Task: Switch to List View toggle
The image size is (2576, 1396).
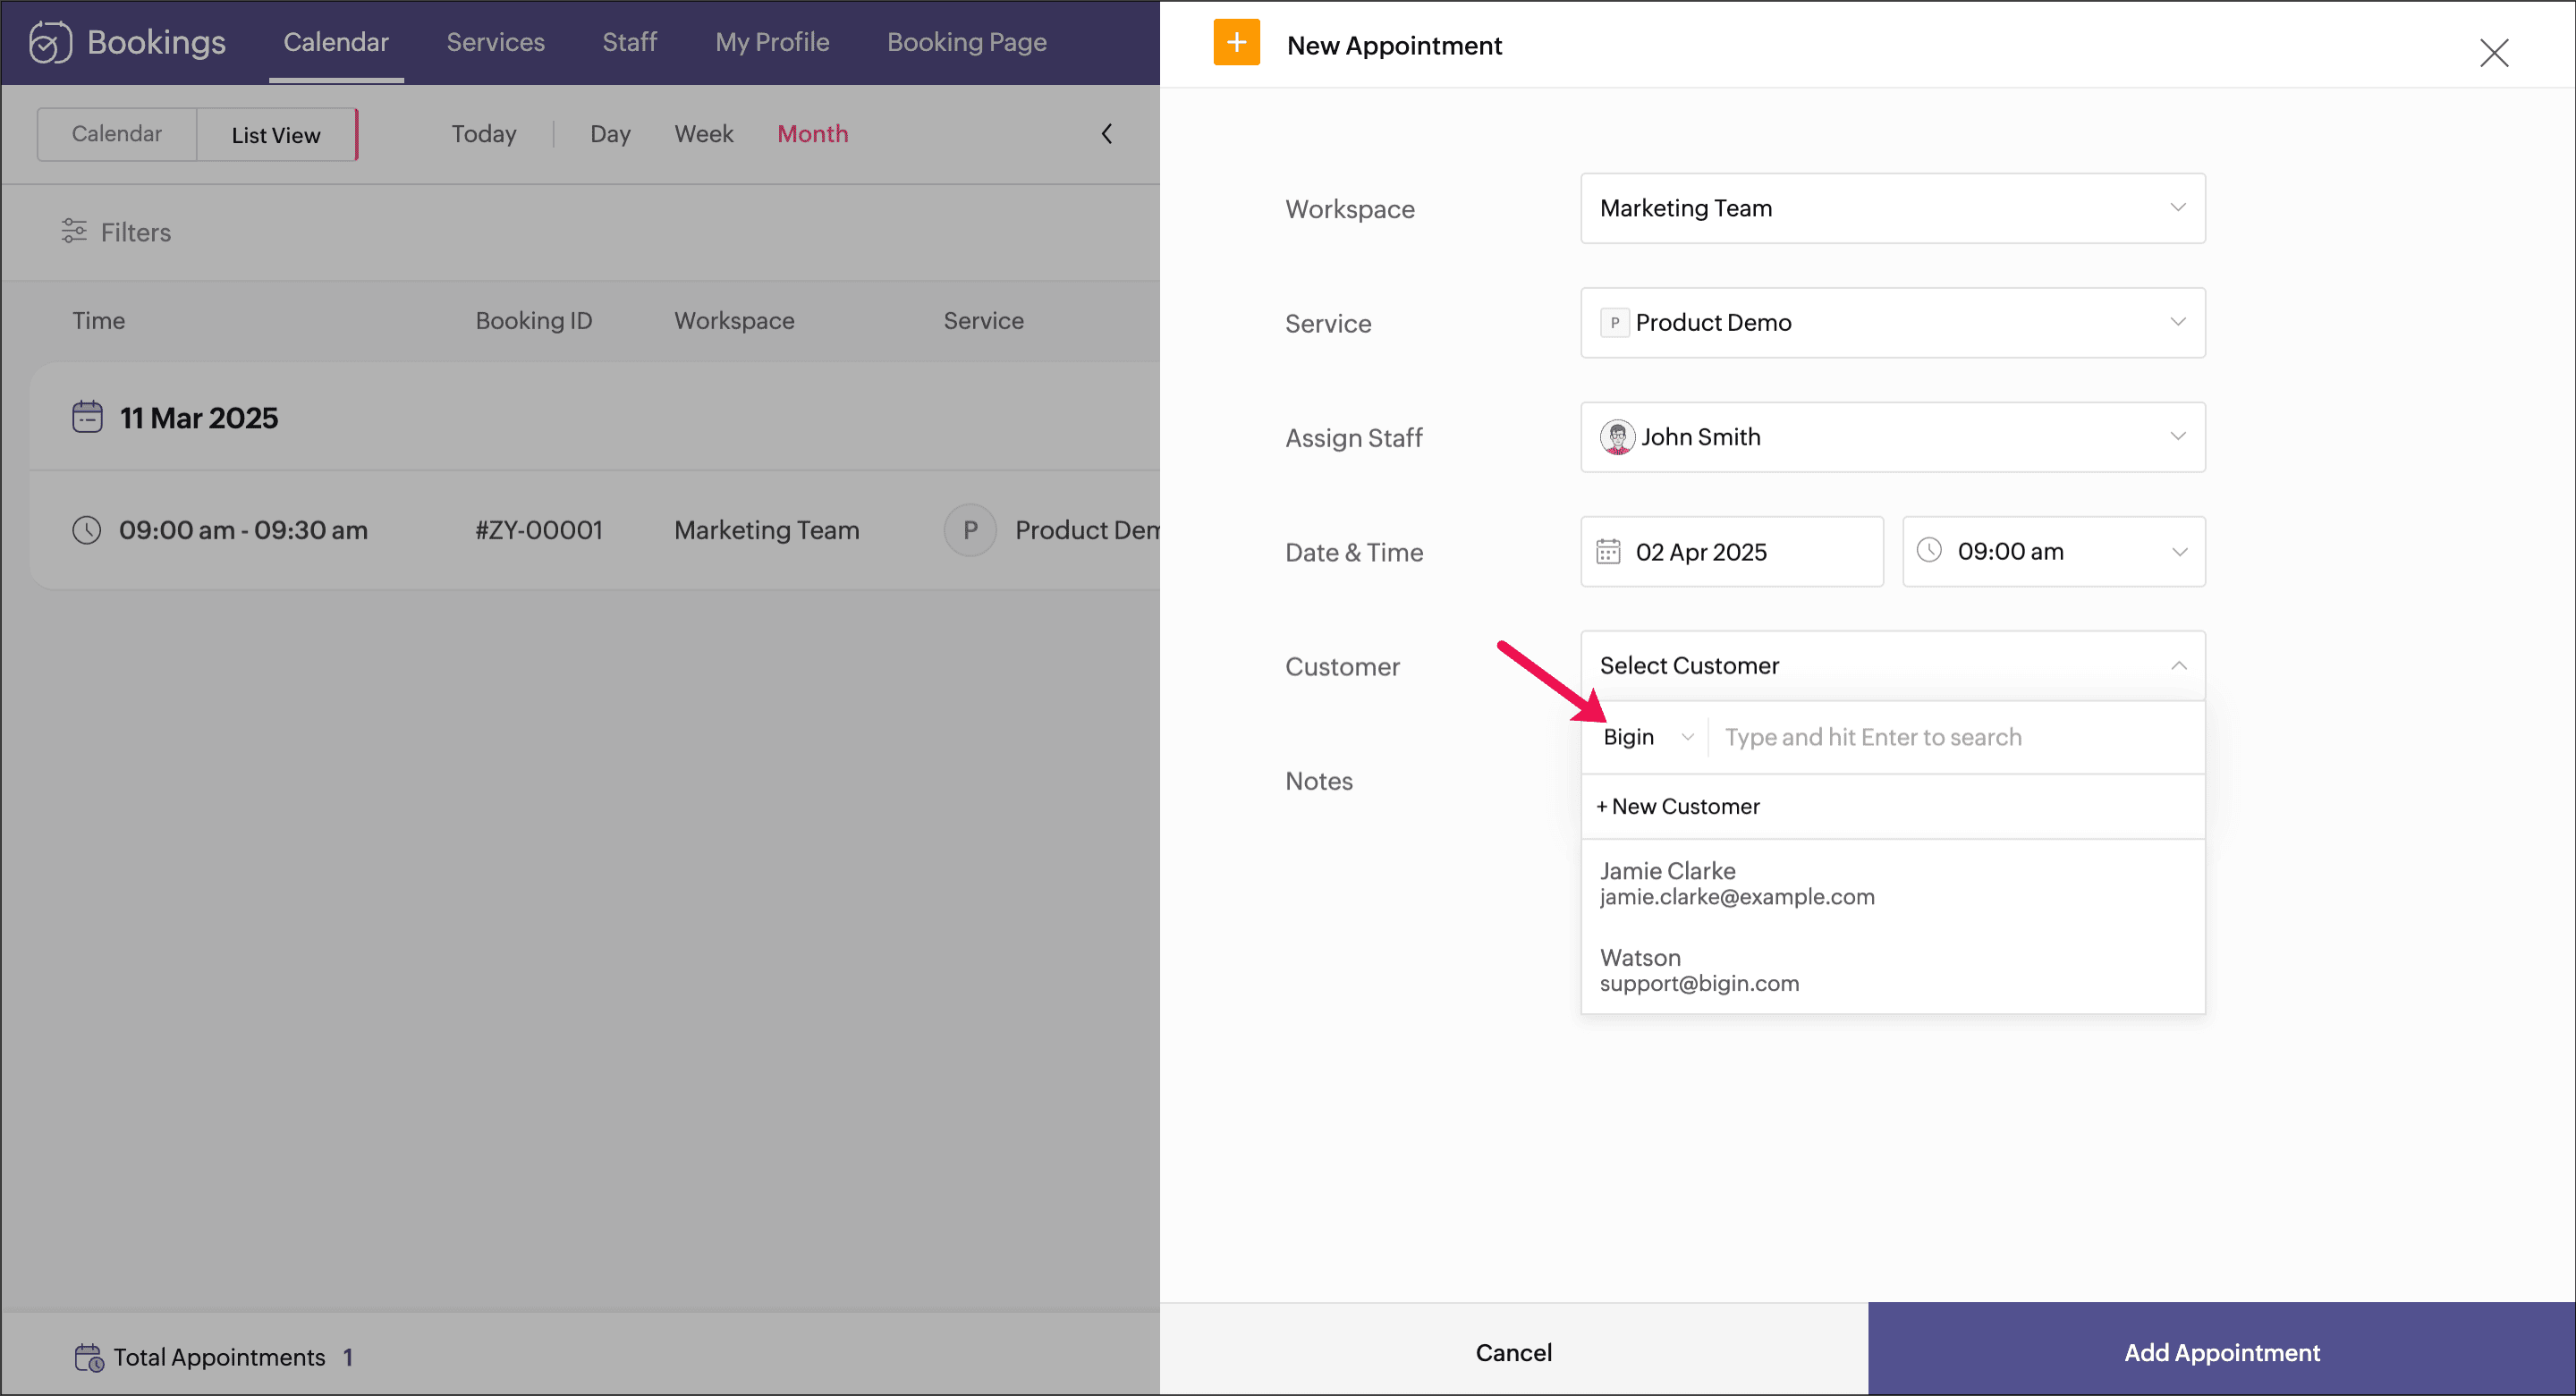Action: 276,135
